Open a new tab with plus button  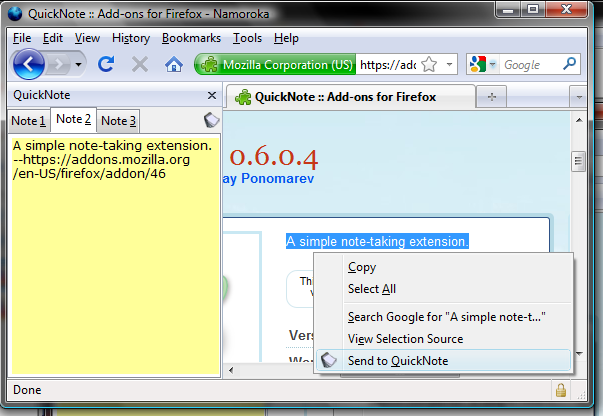pyautogui.click(x=491, y=97)
